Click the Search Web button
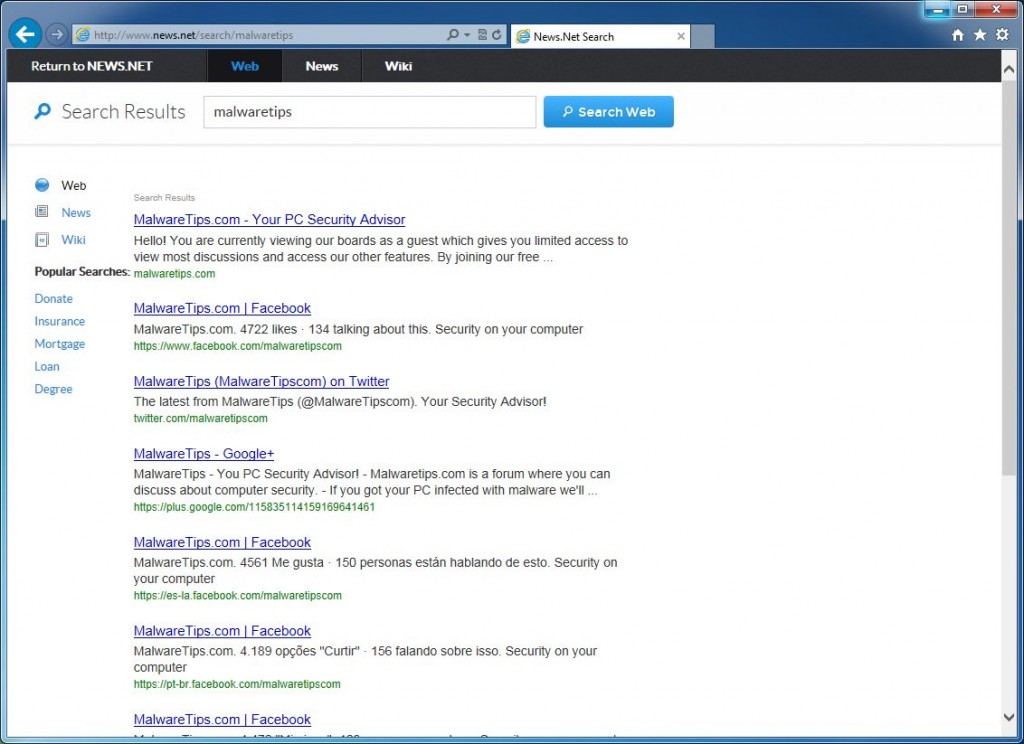Screen dimensions: 1024x744 (609, 112)
